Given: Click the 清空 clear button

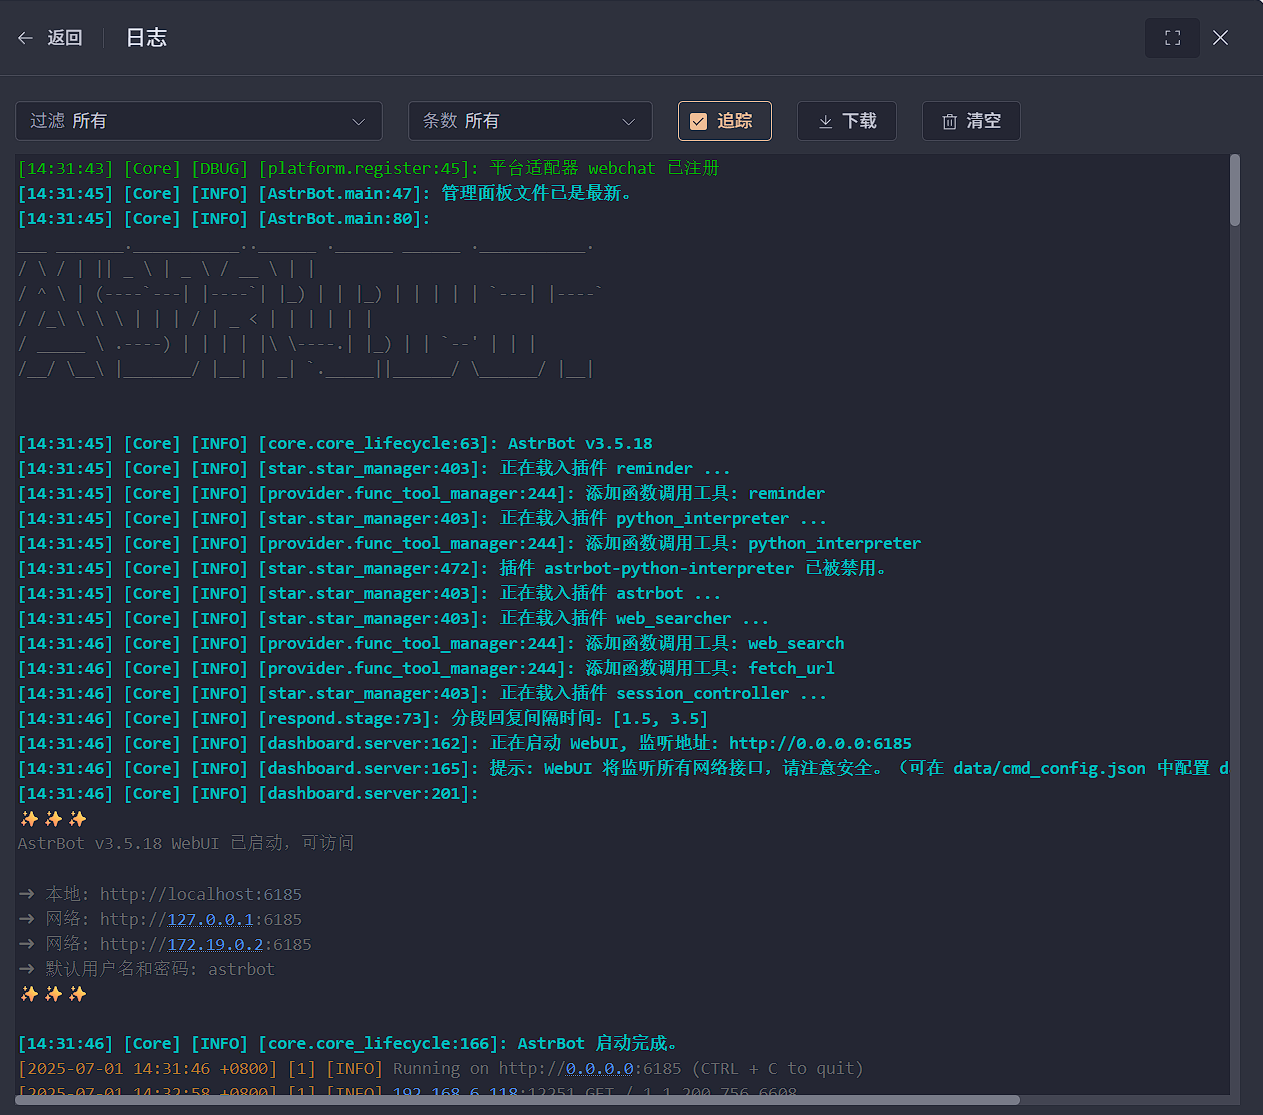Looking at the screenshot, I should [x=971, y=121].
